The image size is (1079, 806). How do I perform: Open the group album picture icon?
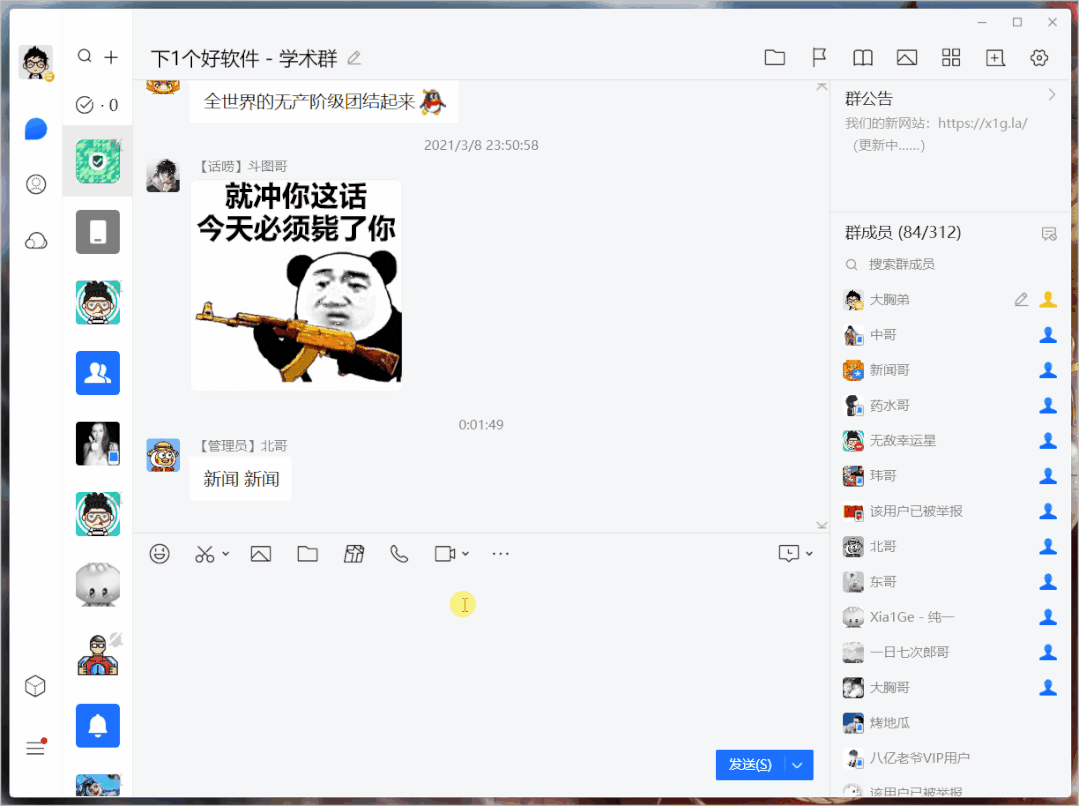coord(907,58)
